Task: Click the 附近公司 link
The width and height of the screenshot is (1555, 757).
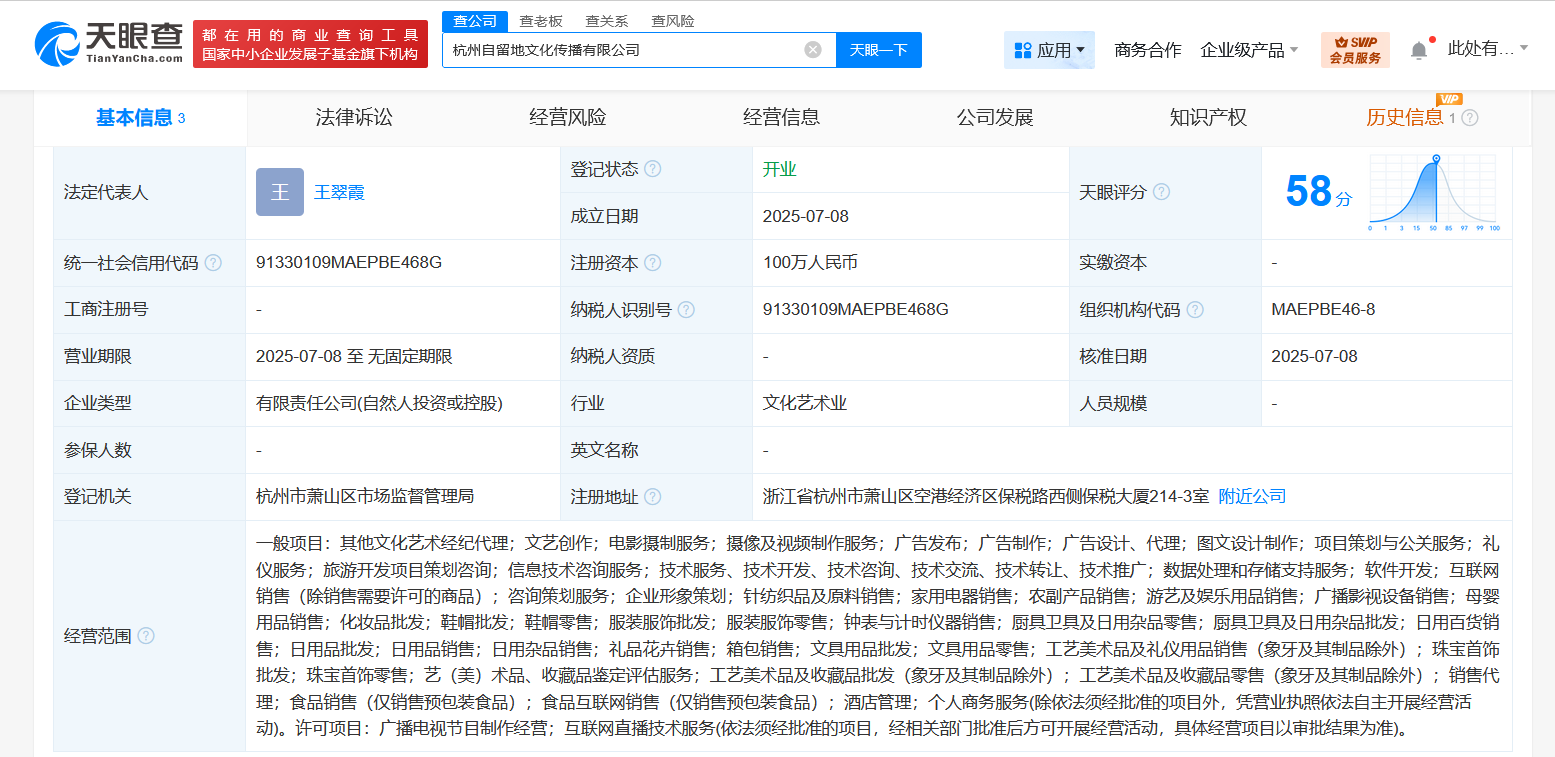Action: [1252, 497]
